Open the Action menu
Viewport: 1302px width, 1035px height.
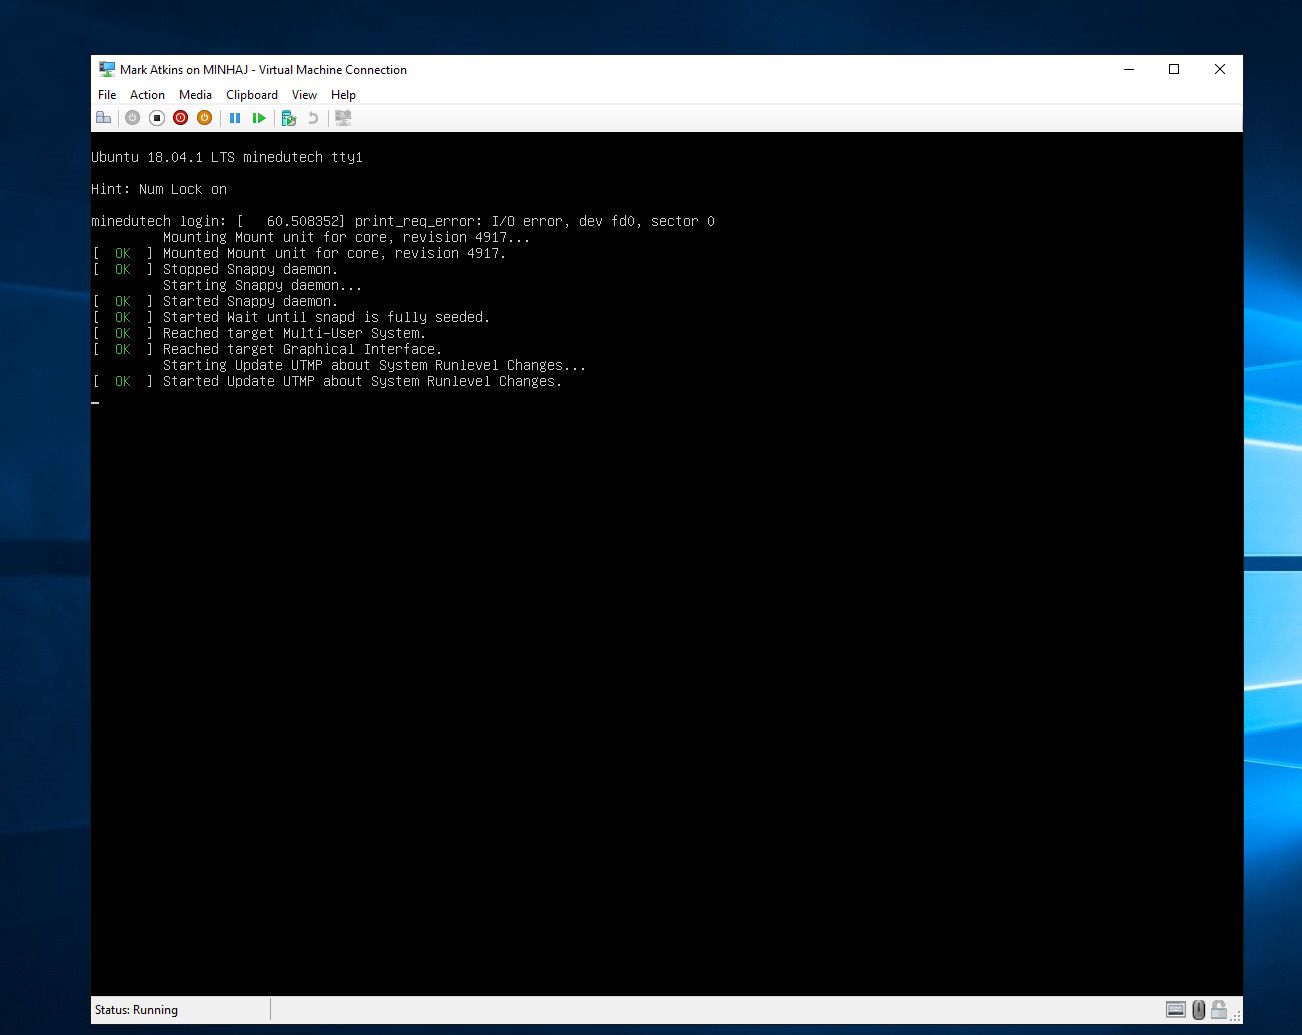(147, 95)
